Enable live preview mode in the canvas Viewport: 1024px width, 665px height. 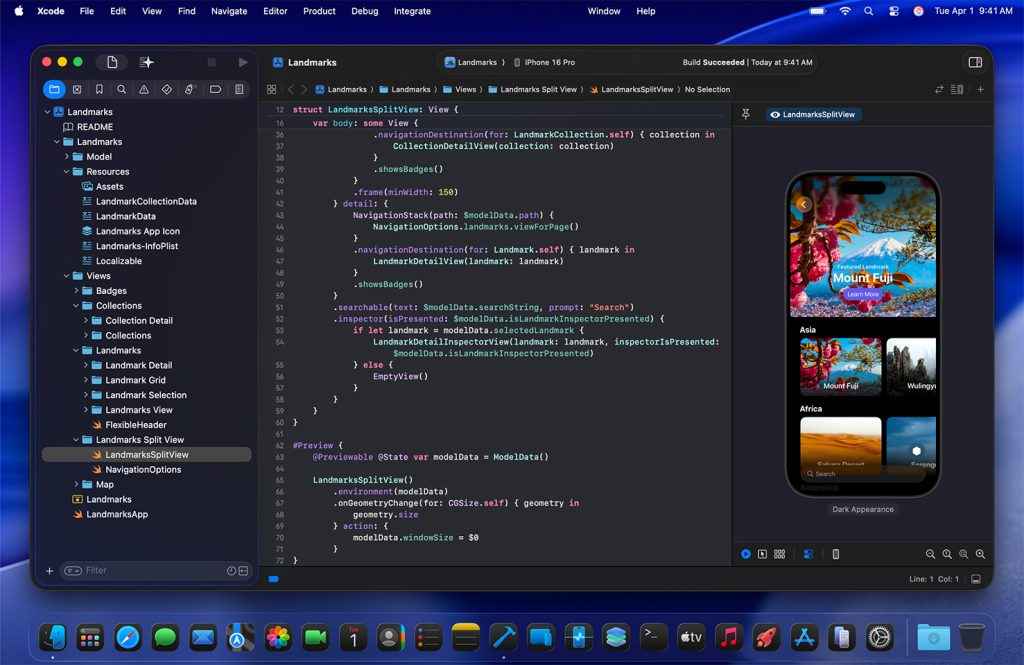coord(745,554)
